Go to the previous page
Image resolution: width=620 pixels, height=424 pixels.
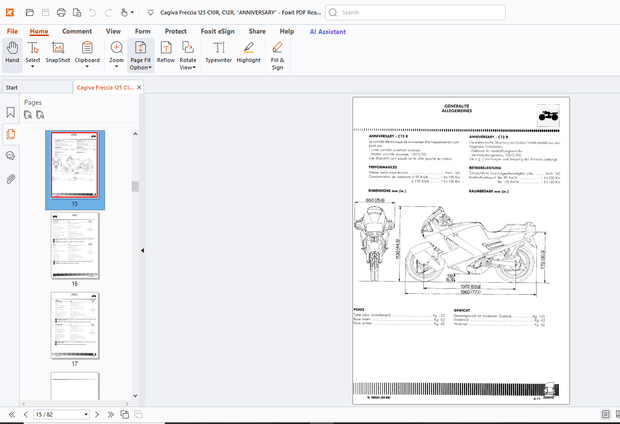click(26, 415)
